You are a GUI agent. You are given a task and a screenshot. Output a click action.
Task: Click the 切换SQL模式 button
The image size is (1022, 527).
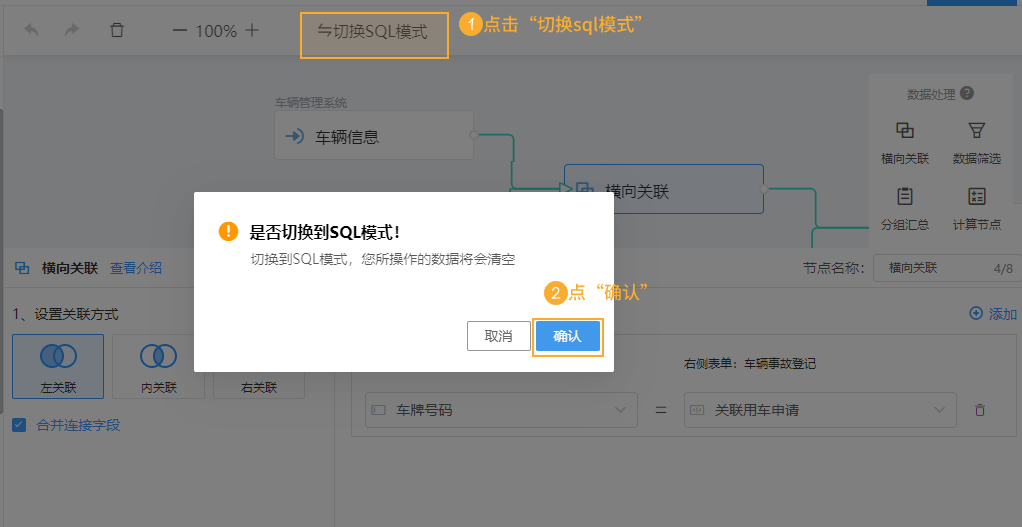(373, 31)
